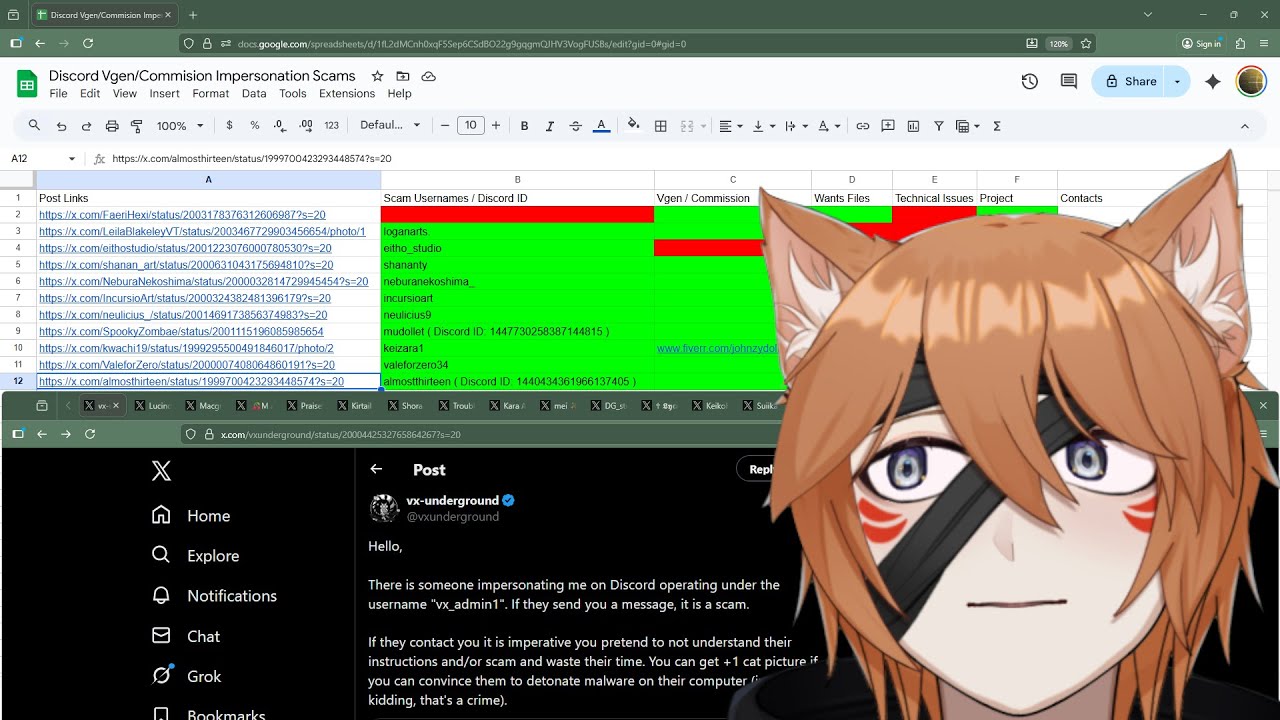Viewport: 1280px width, 720px height.
Task: Open the search tool in Sheets toolbar
Action: [34, 126]
